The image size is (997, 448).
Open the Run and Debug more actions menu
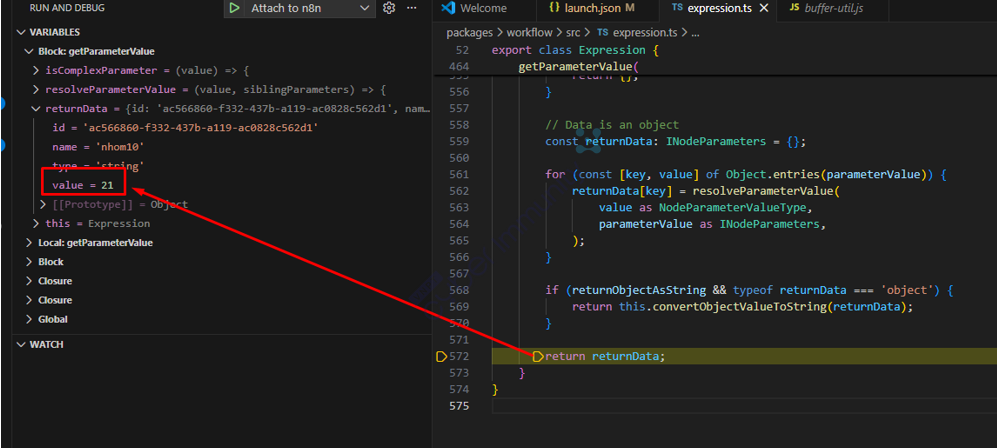(x=411, y=8)
